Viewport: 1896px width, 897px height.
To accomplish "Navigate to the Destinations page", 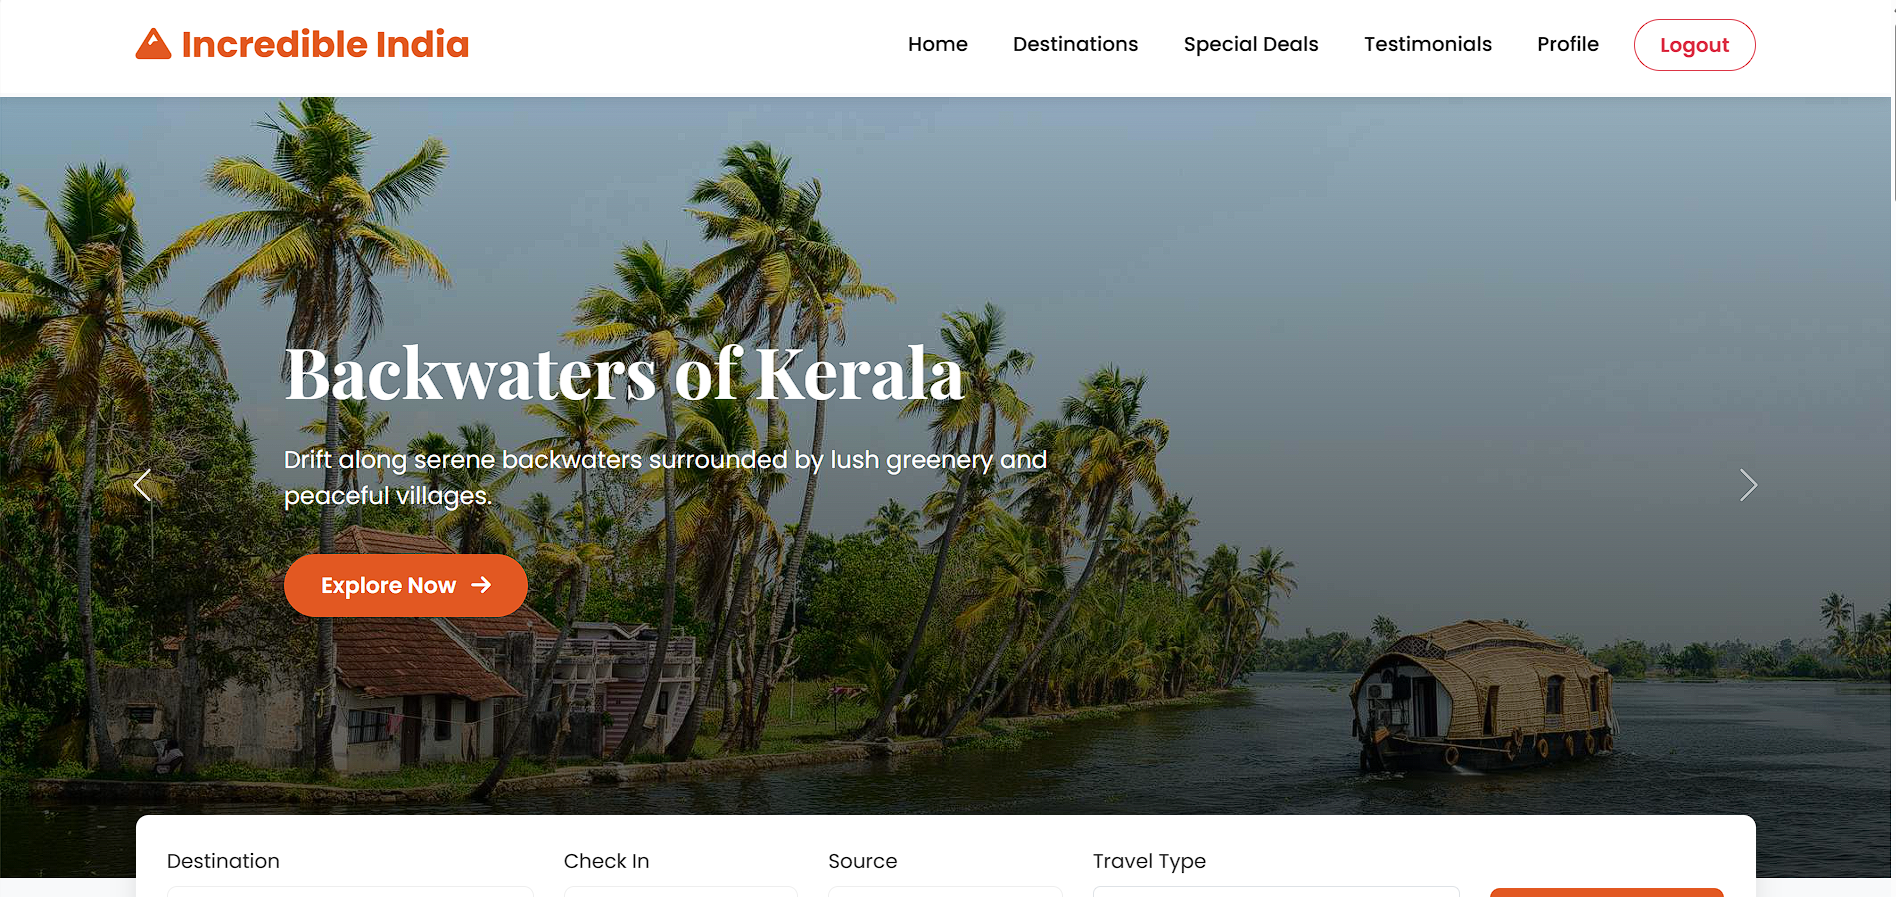I will tap(1075, 44).
